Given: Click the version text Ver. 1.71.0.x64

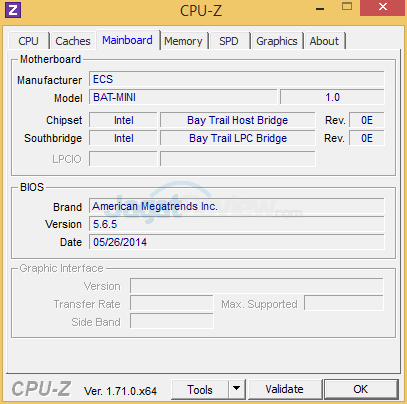Looking at the screenshot, I should pos(120,391).
